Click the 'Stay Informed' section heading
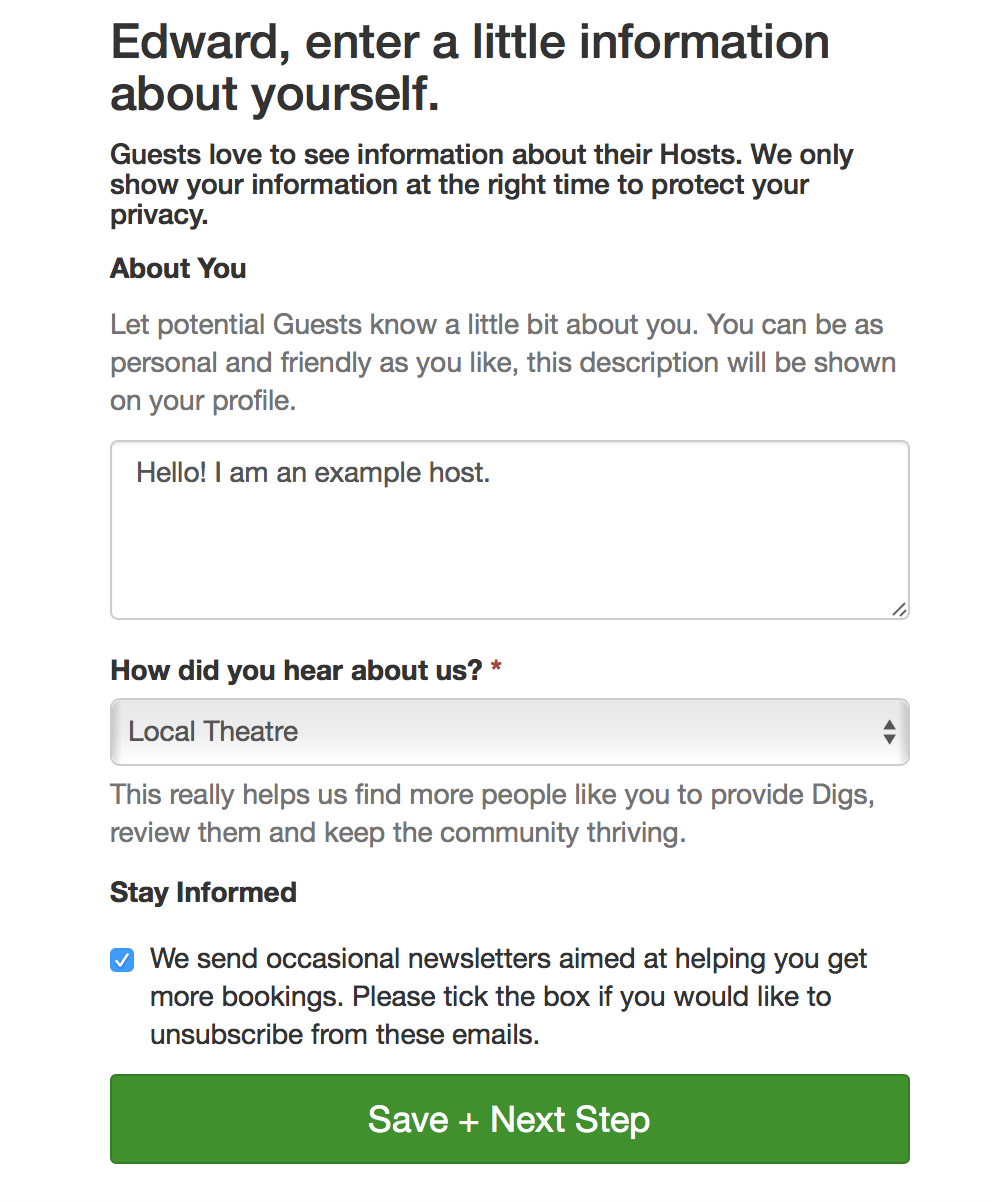The image size is (992, 1202). click(203, 892)
